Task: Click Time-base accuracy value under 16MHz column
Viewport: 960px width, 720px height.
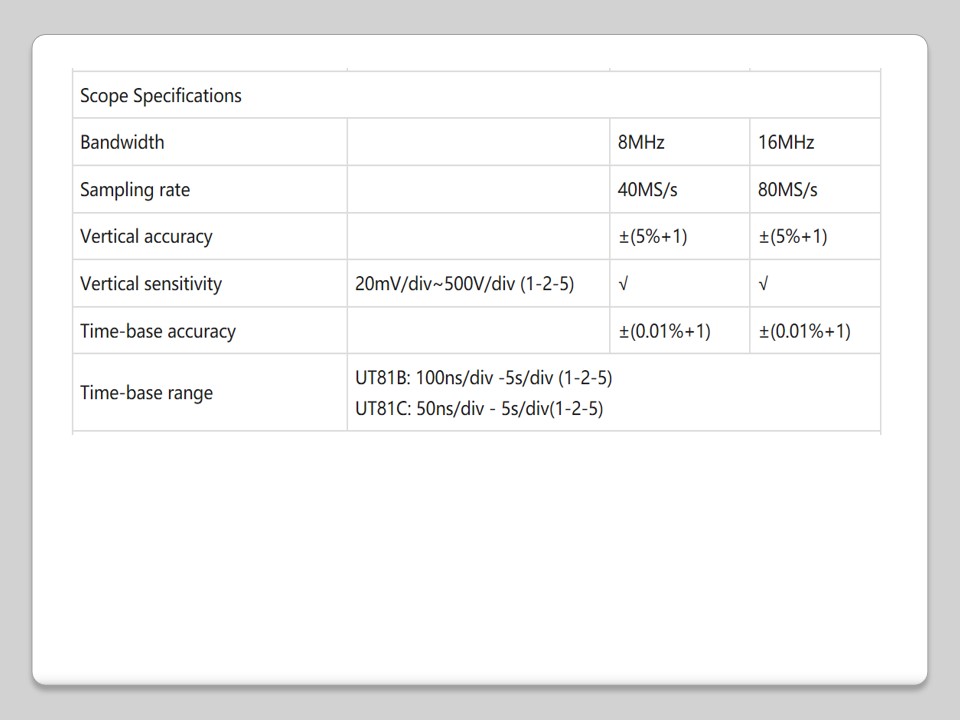Action: point(804,331)
